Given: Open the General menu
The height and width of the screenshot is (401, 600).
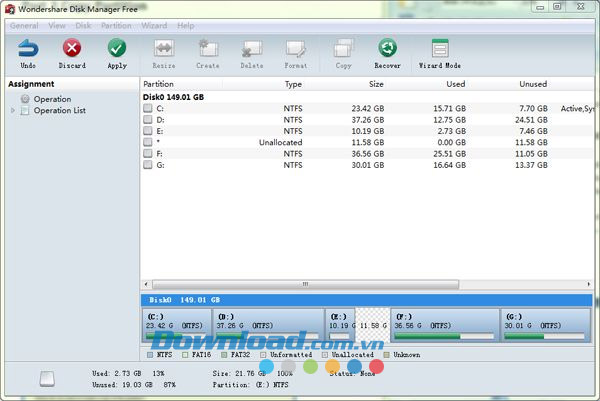Looking at the screenshot, I should pos(24,26).
